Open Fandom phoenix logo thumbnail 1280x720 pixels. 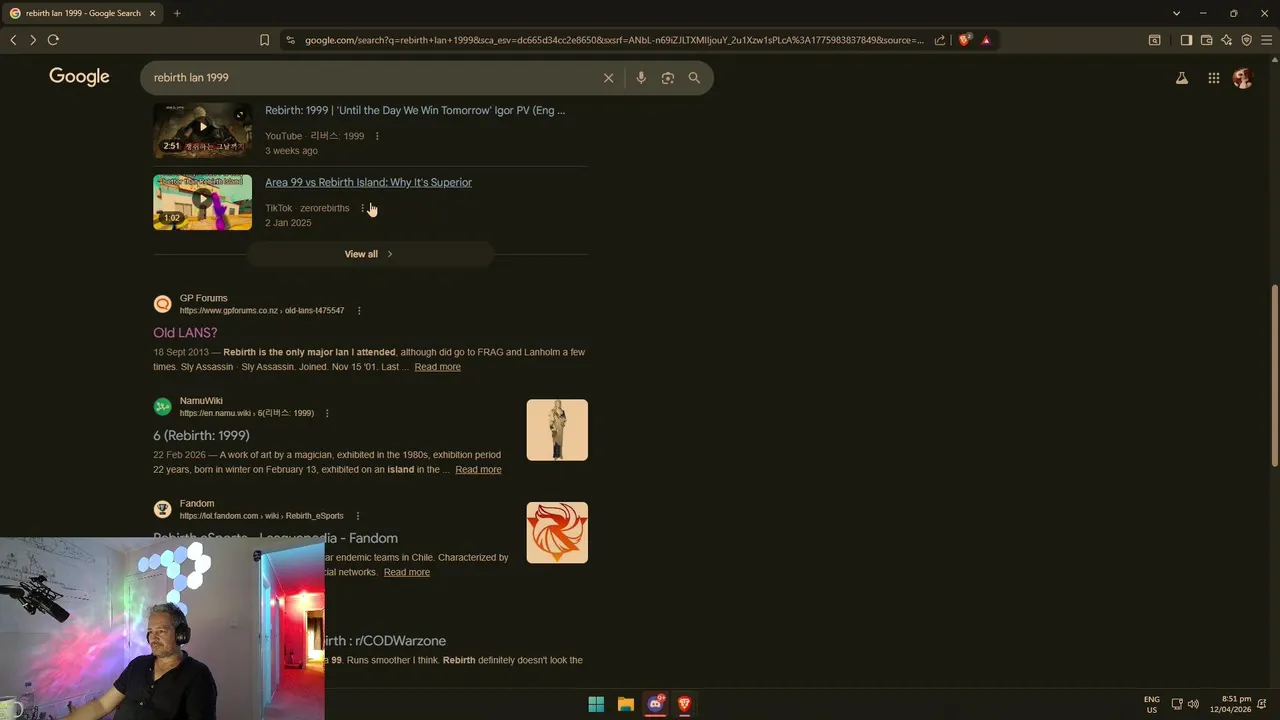tap(557, 533)
